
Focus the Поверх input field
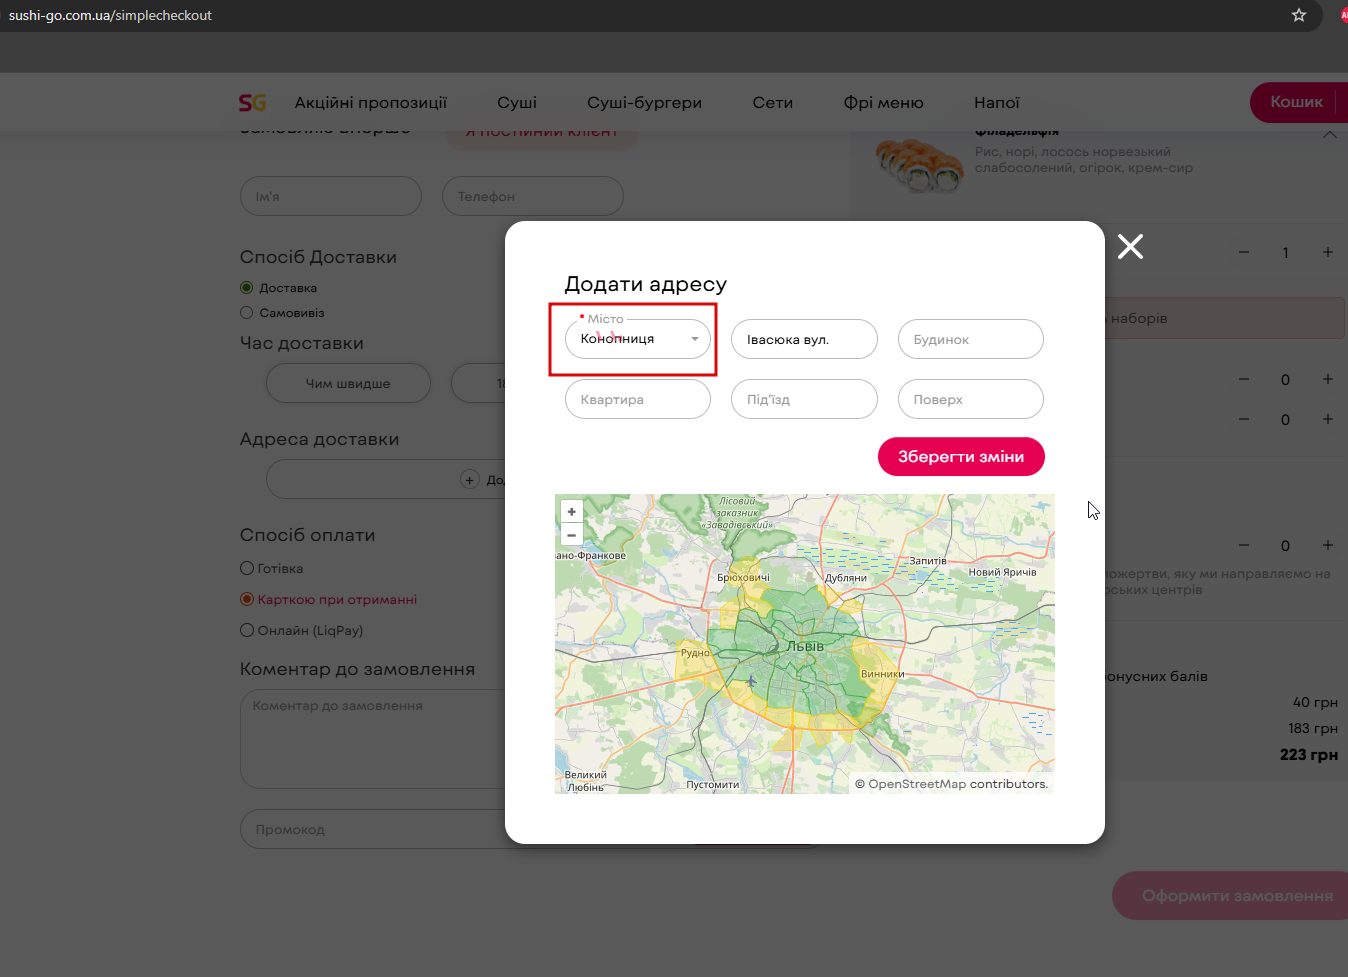tap(971, 399)
